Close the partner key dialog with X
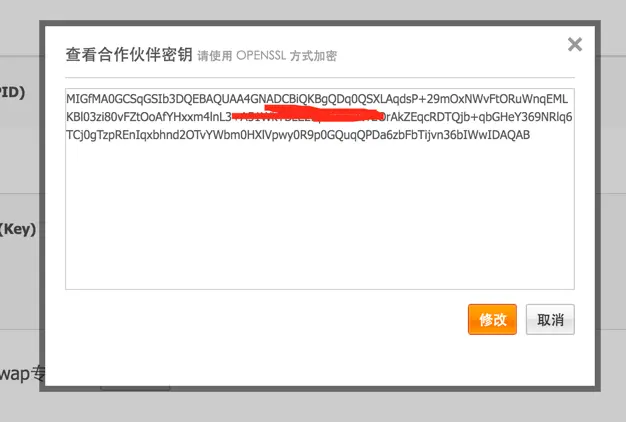The height and width of the screenshot is (422, 626). pos(575,44)
